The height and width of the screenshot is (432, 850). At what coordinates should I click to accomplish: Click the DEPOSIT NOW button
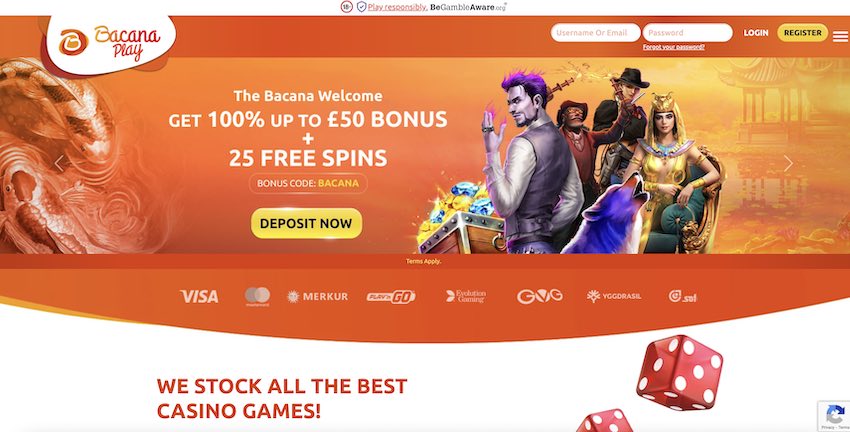pos(306,223)
